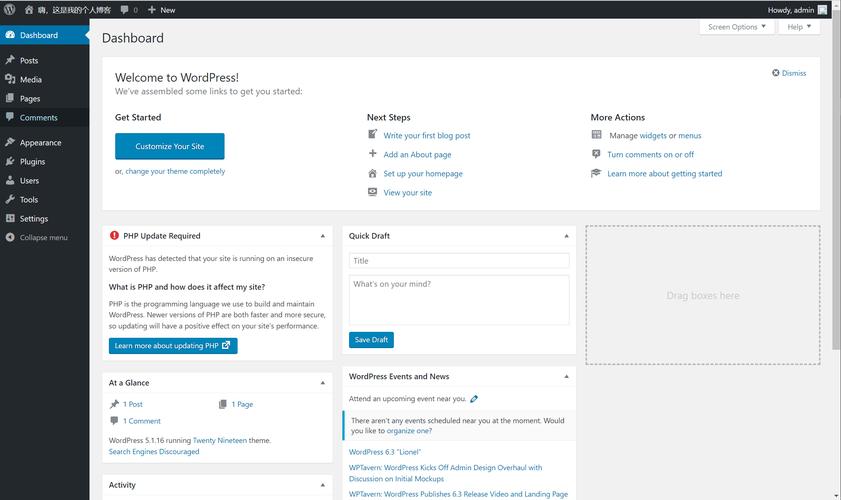Click the What's on your mind text area

(x=459, y=300)
